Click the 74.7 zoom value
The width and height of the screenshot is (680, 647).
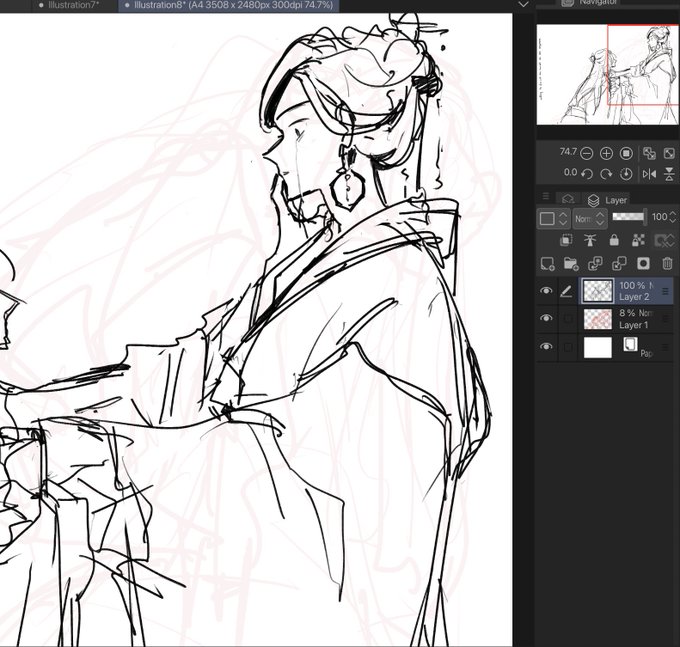568,152
